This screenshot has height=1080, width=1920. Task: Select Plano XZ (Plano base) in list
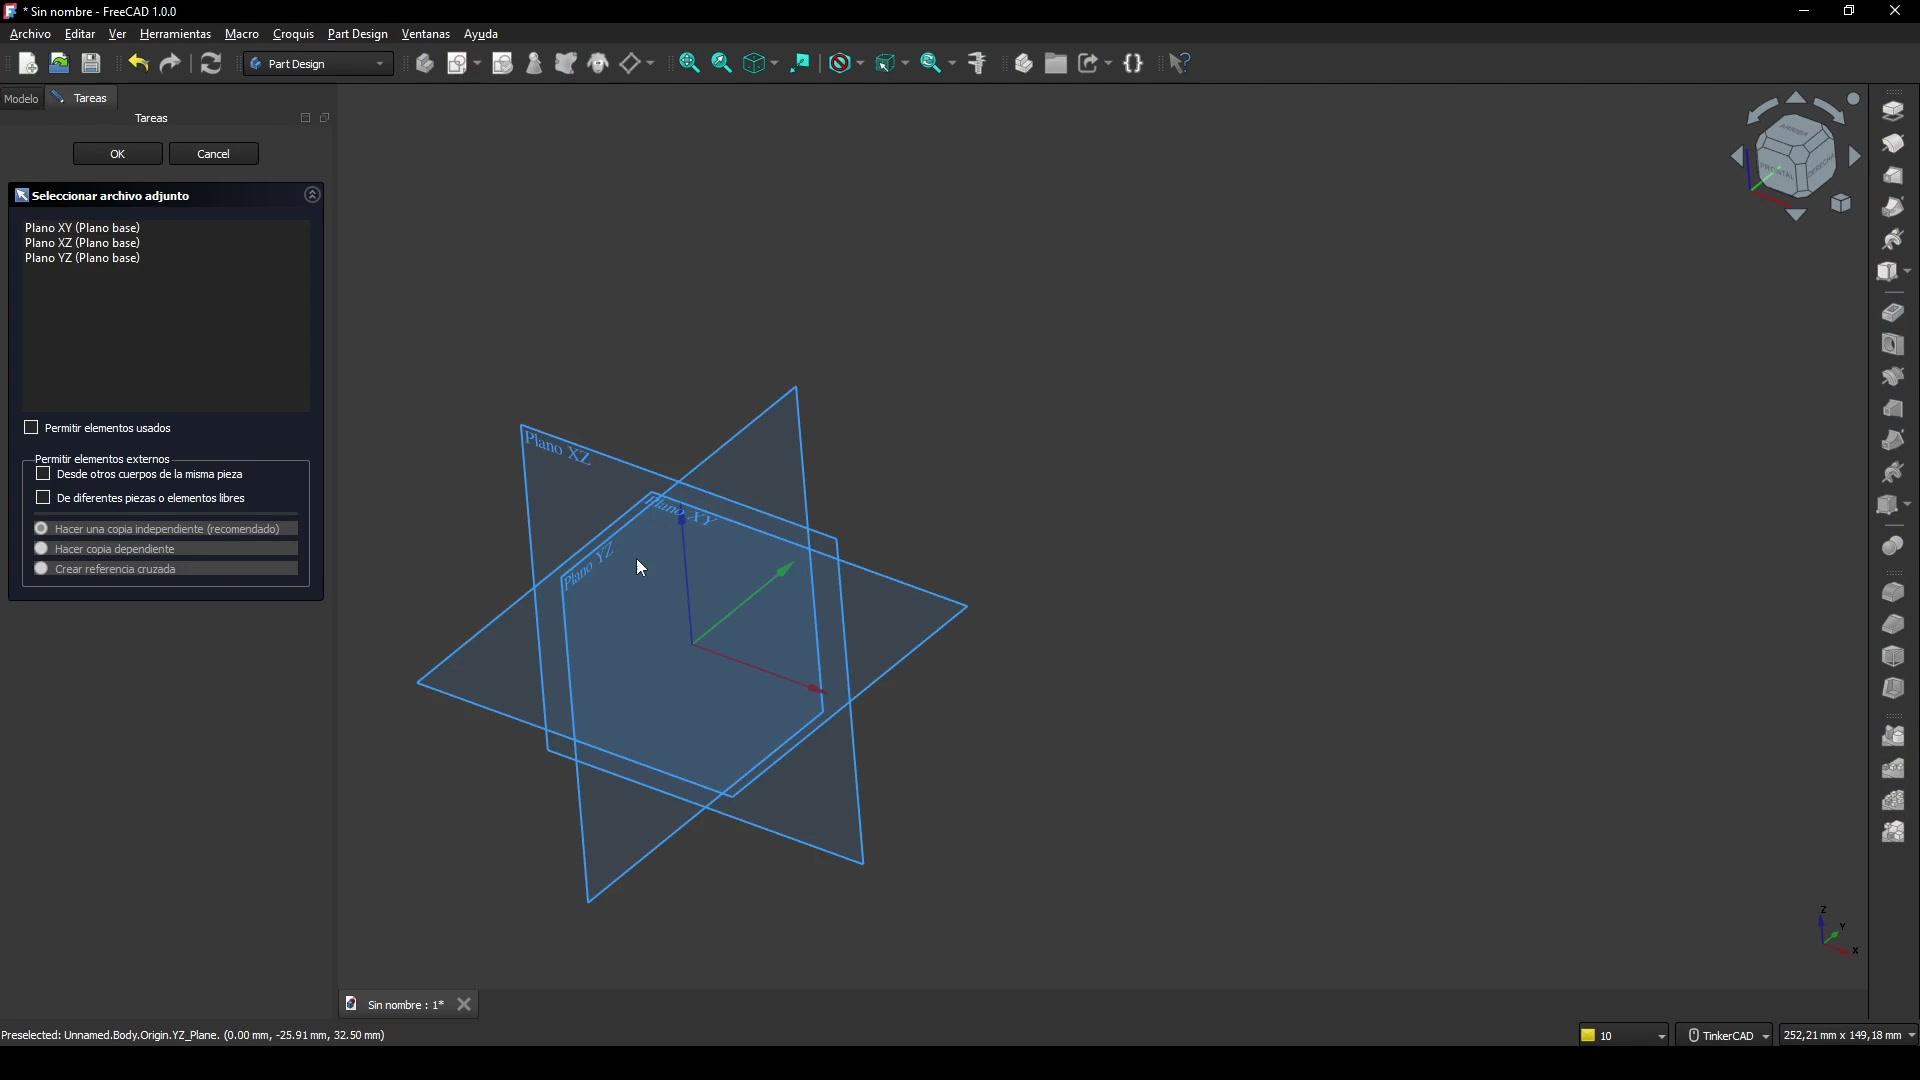point(83,243)
